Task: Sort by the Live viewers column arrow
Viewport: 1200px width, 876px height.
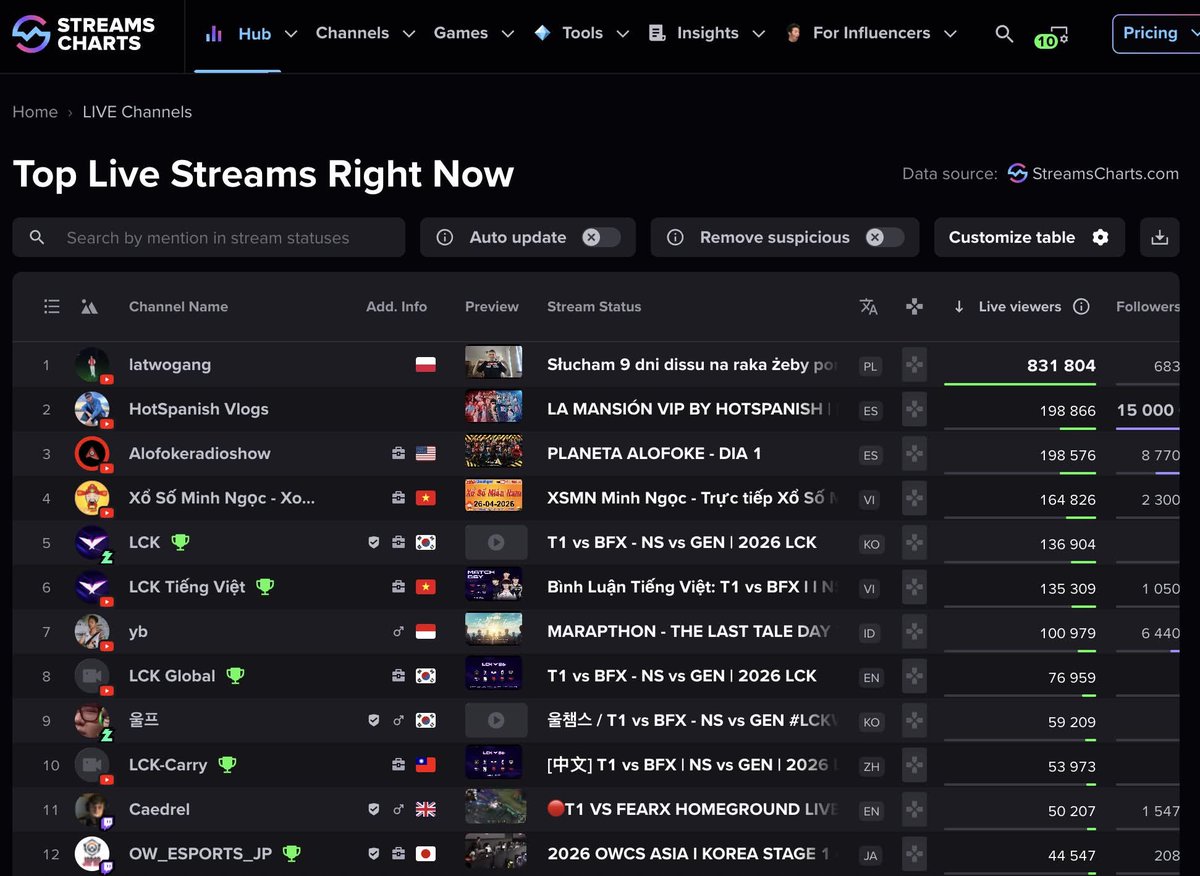Action: tap(959, 307)
